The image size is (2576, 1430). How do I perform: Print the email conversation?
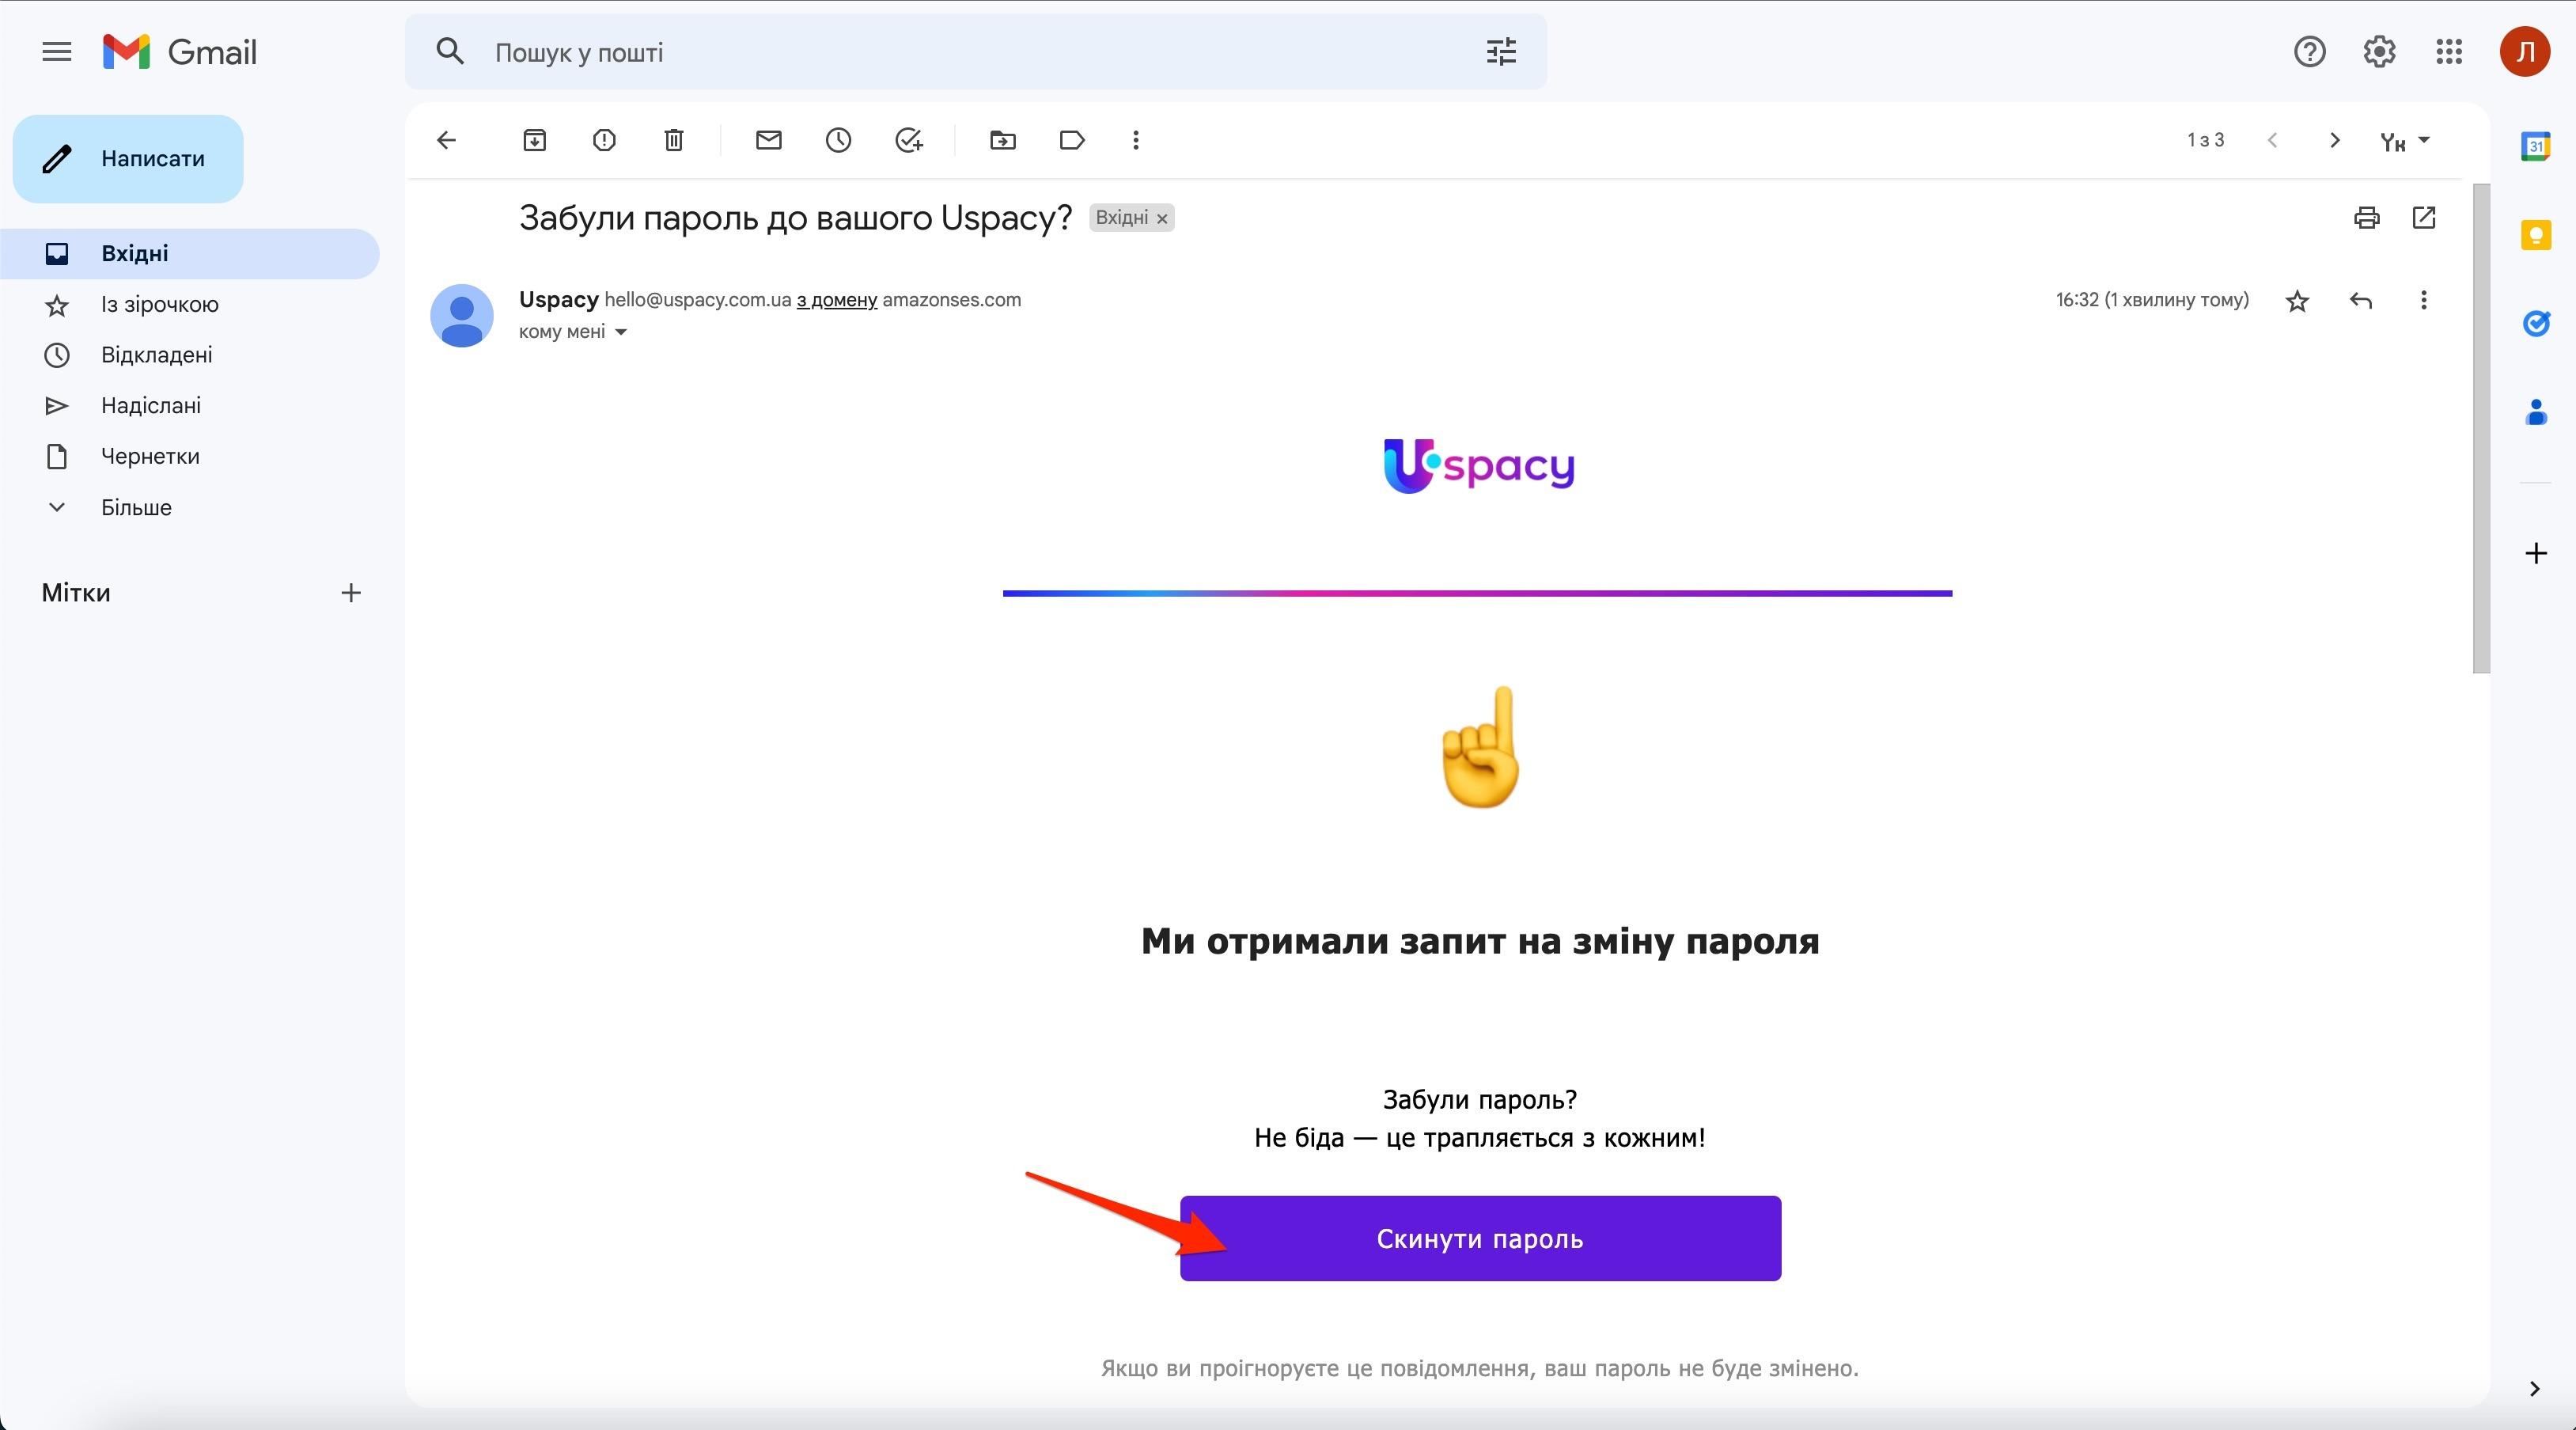coord(2366,218)
